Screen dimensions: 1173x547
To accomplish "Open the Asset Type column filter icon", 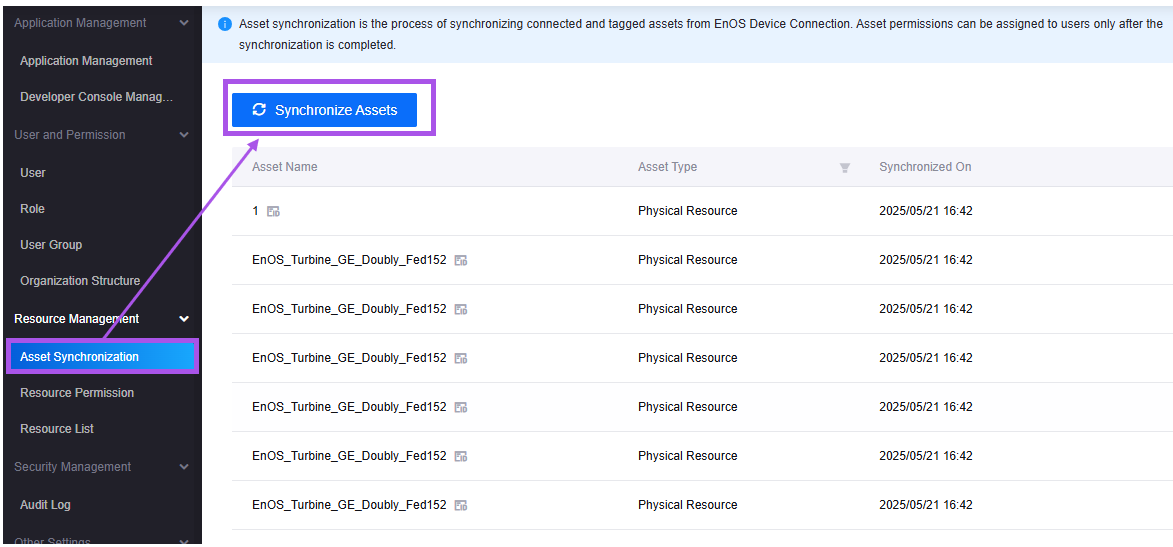I will click(x=845, y=168).
